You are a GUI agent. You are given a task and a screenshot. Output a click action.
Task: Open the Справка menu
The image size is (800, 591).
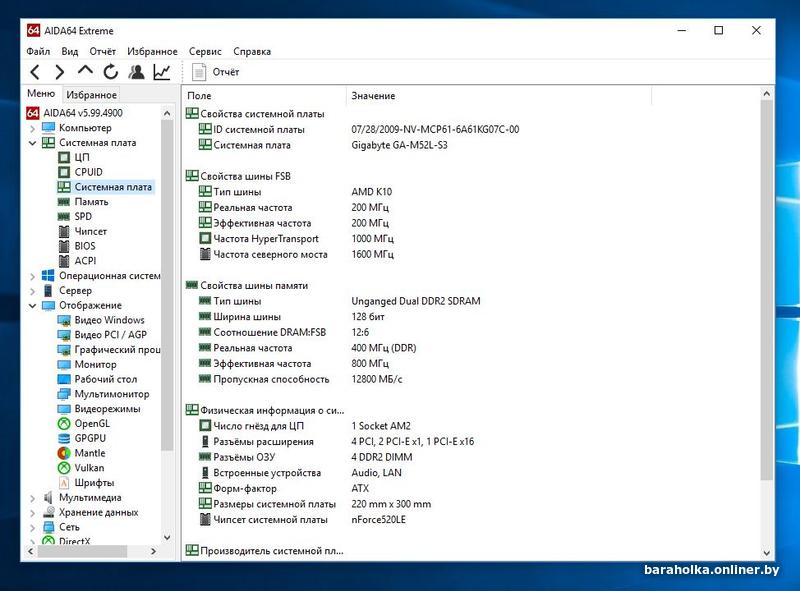[252, 52]
